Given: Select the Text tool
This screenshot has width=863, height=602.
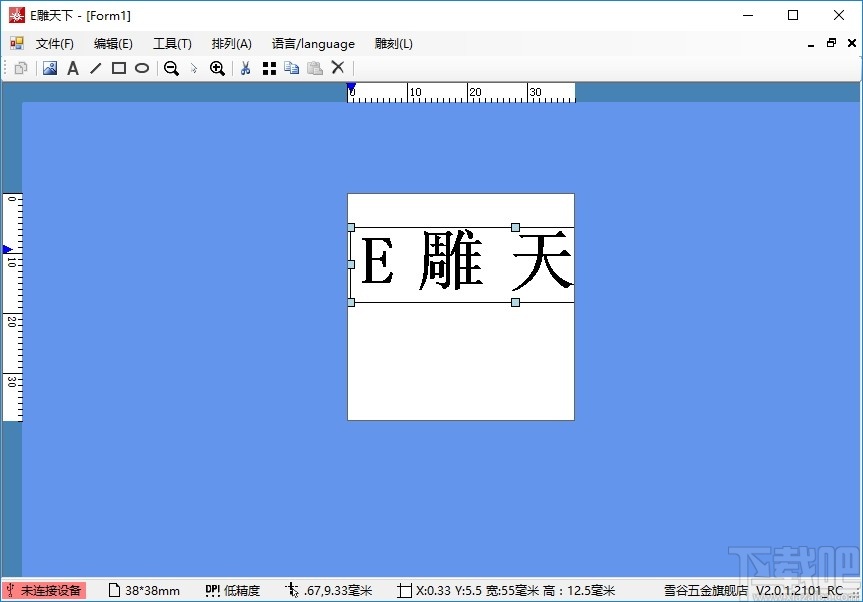Looking at the screenshot, I should click(73, 67).
